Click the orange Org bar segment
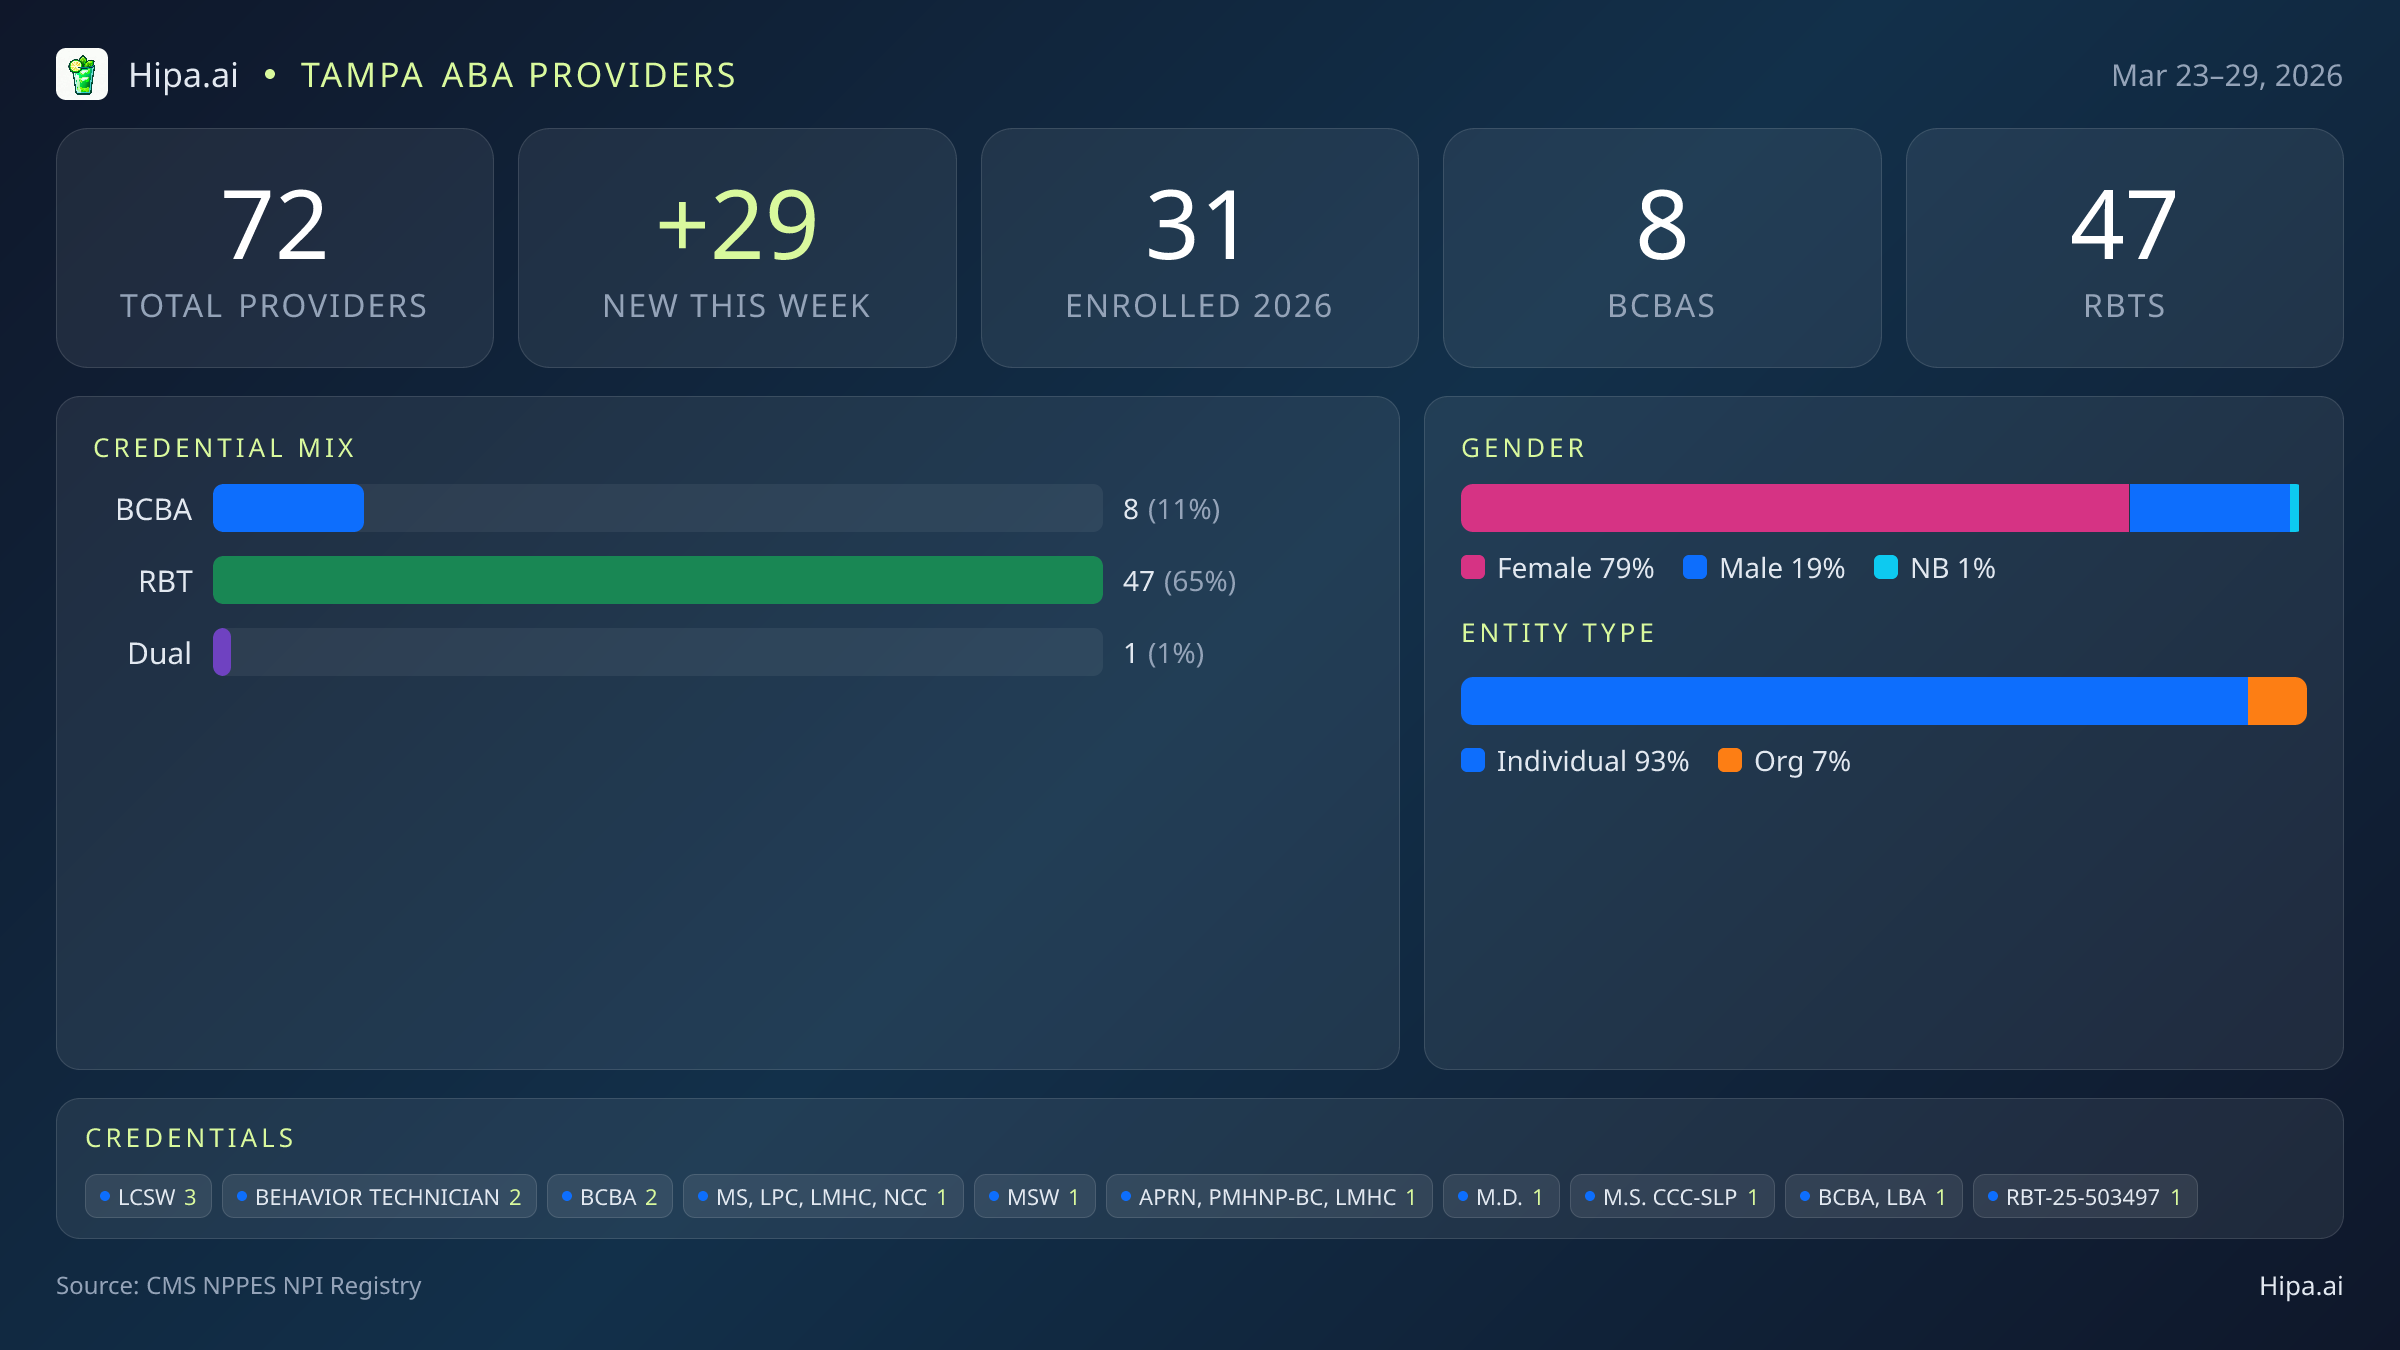The height and width of the screenshot is (1350, 2400). [2276, 701]
